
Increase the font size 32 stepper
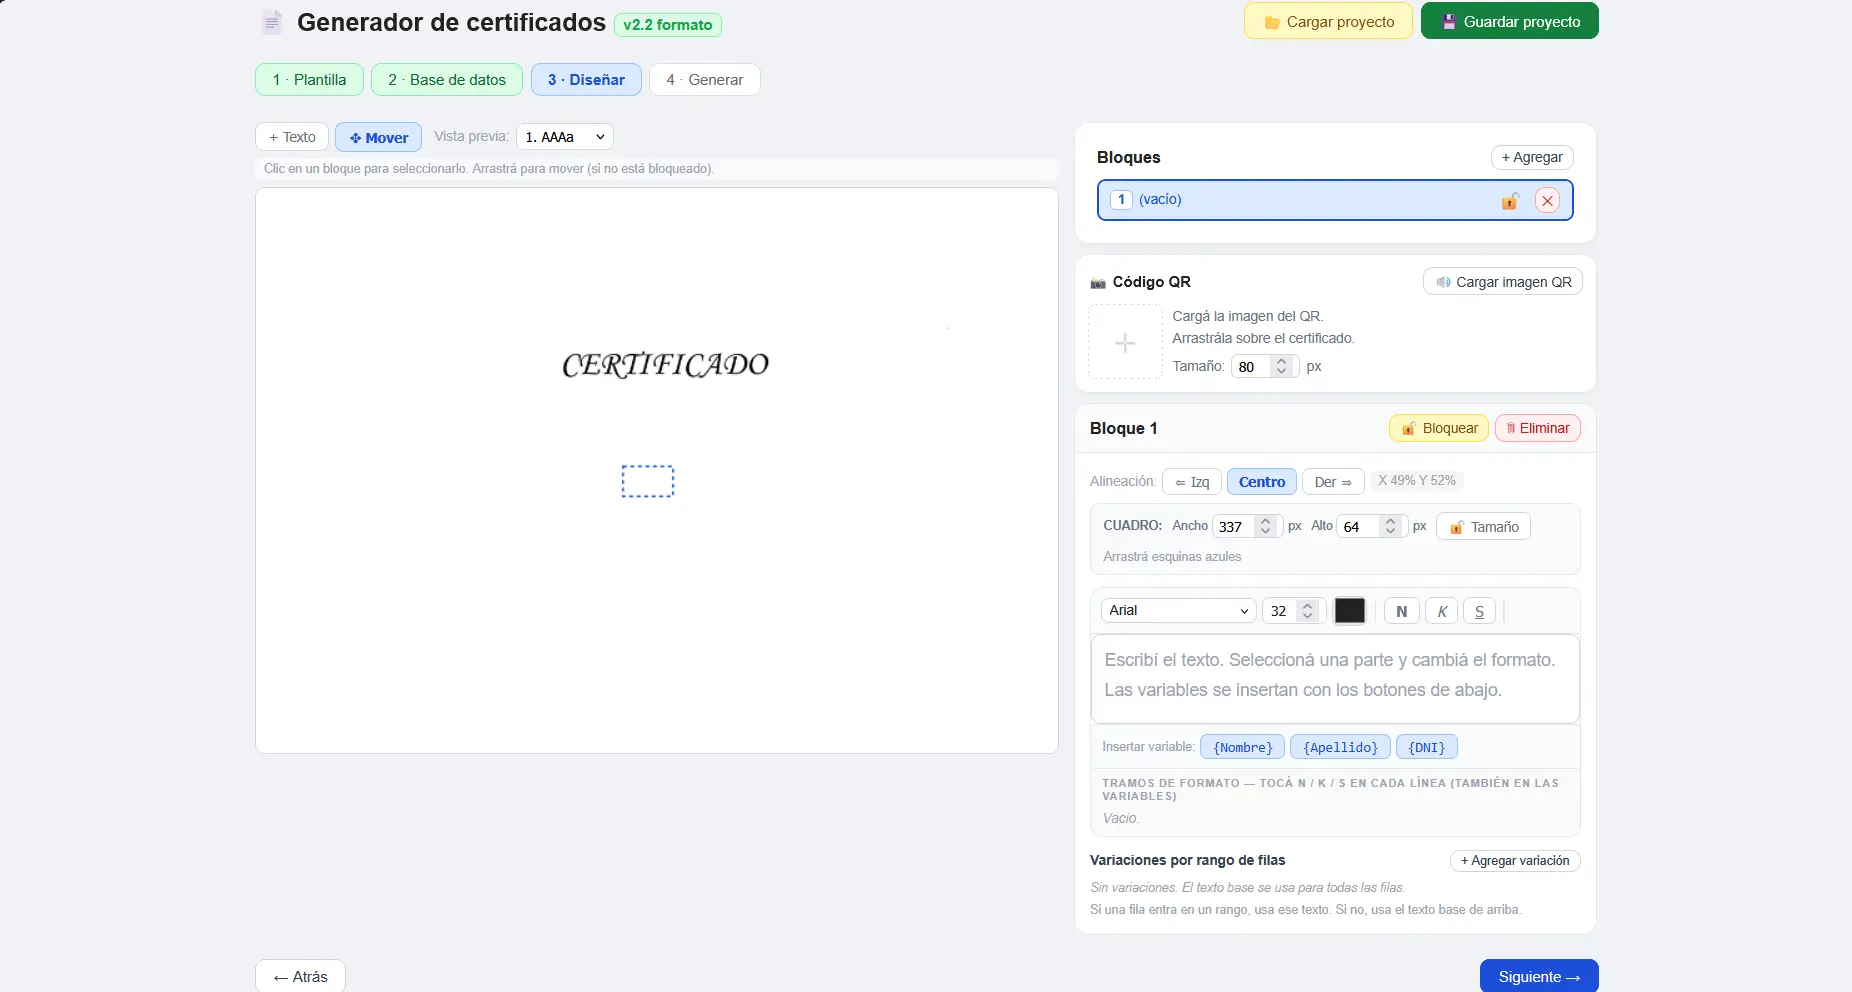coord(1307,606)
